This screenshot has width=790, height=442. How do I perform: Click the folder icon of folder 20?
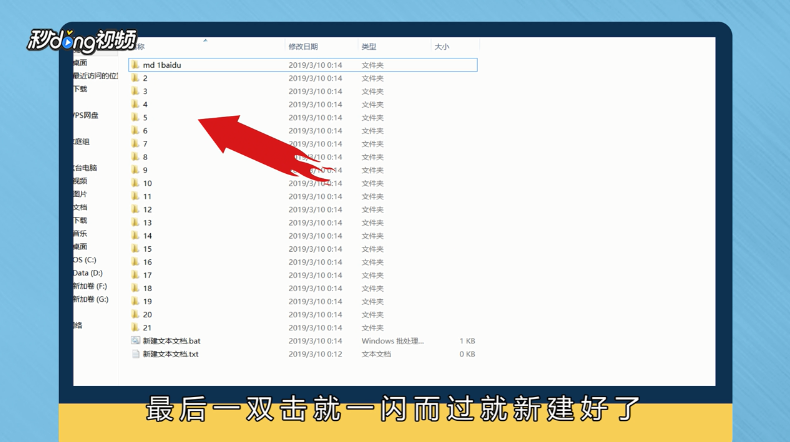tap(135, 314)
